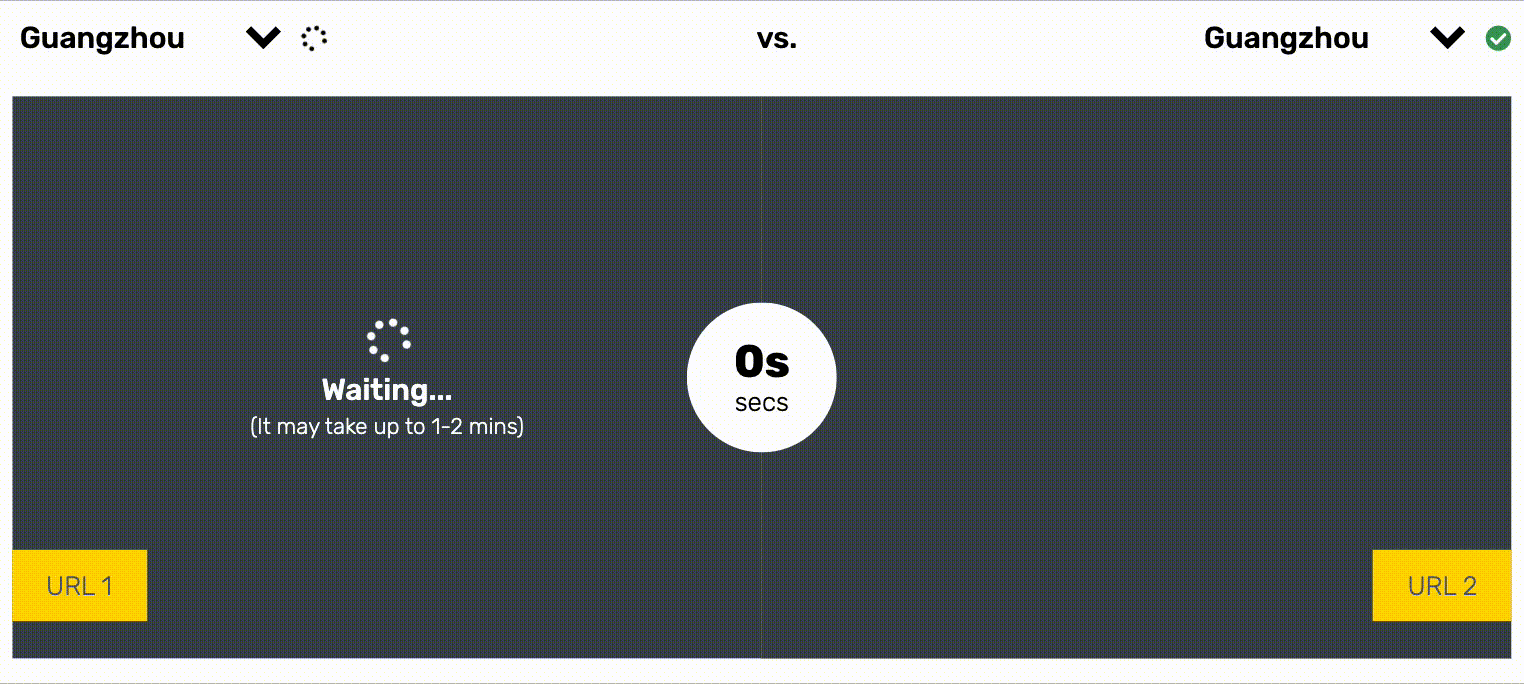This screenshot has width=1524, height=684.
Task: Expand the right Guangzhou chevron arrow
Action: click(x=1447, y=39)
